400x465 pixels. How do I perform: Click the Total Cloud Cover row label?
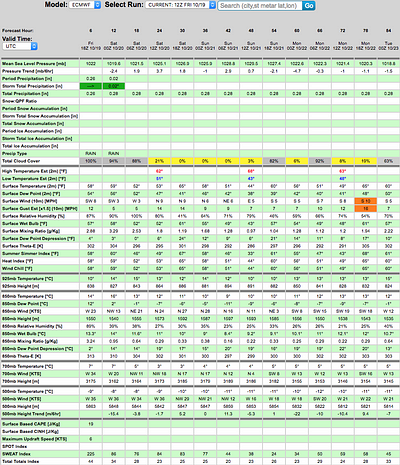click(x=21, y=161)
